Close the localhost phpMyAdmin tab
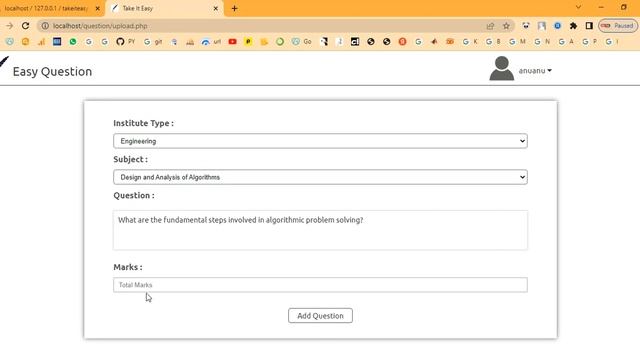The height and width of the screenshot is (360, 640). (98, 8)
